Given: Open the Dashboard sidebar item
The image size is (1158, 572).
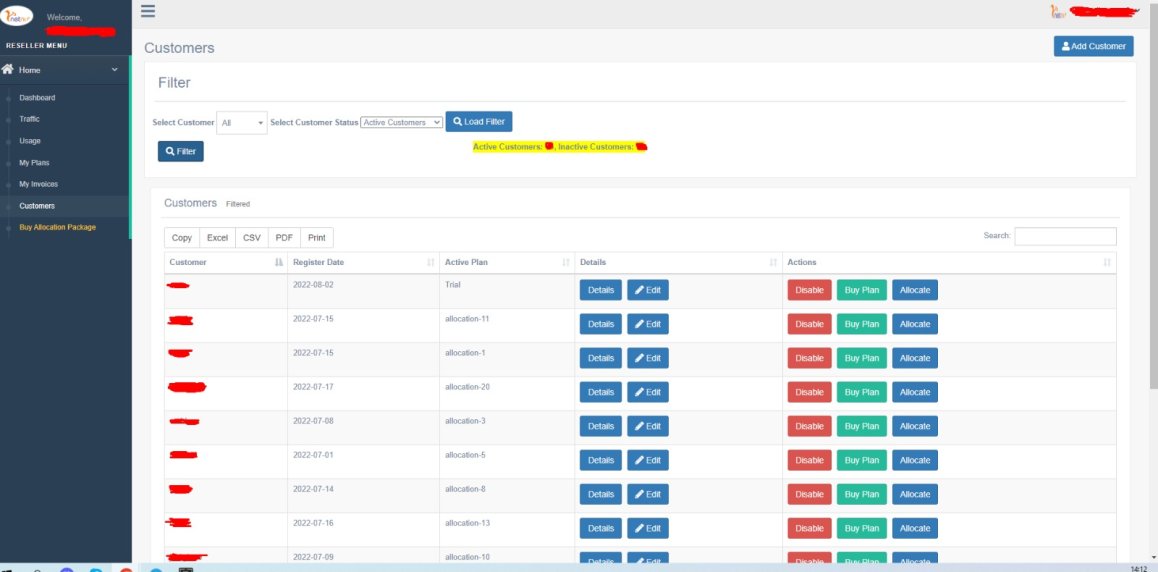Looking at the screenshot, I should pyautogui.click(x=37, y=97).
